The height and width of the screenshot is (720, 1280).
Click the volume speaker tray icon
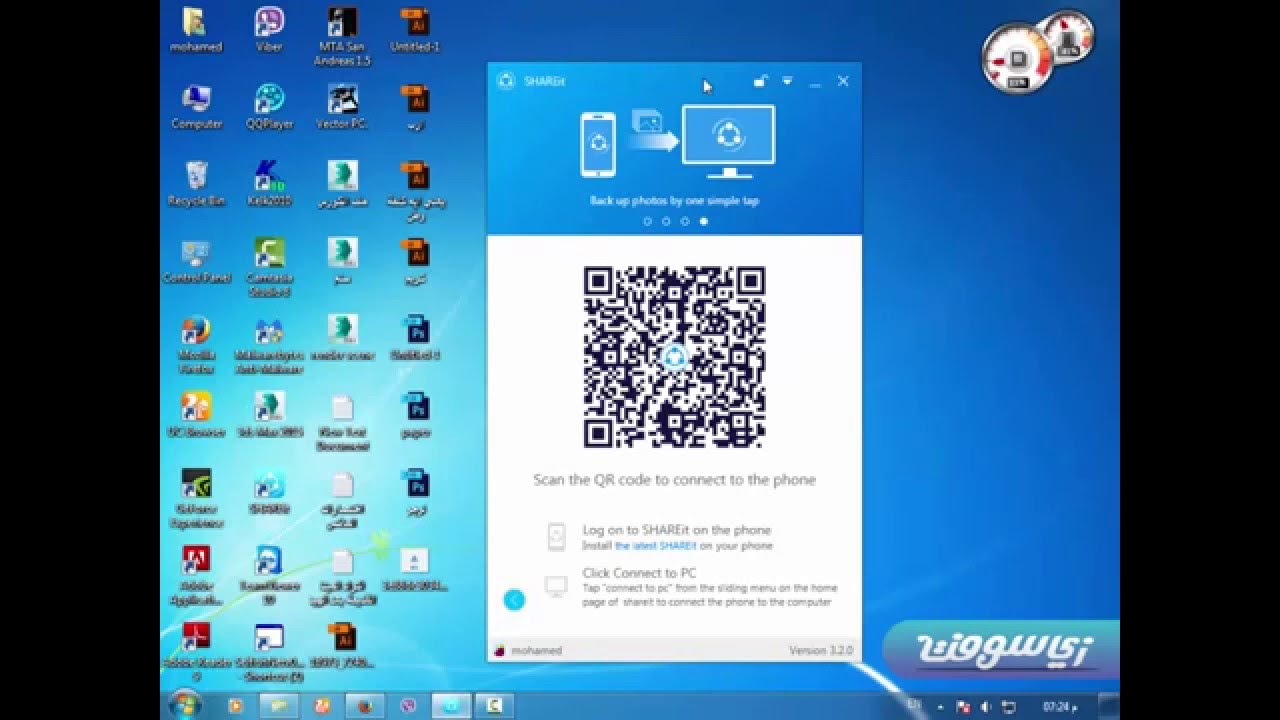point(986,706)
